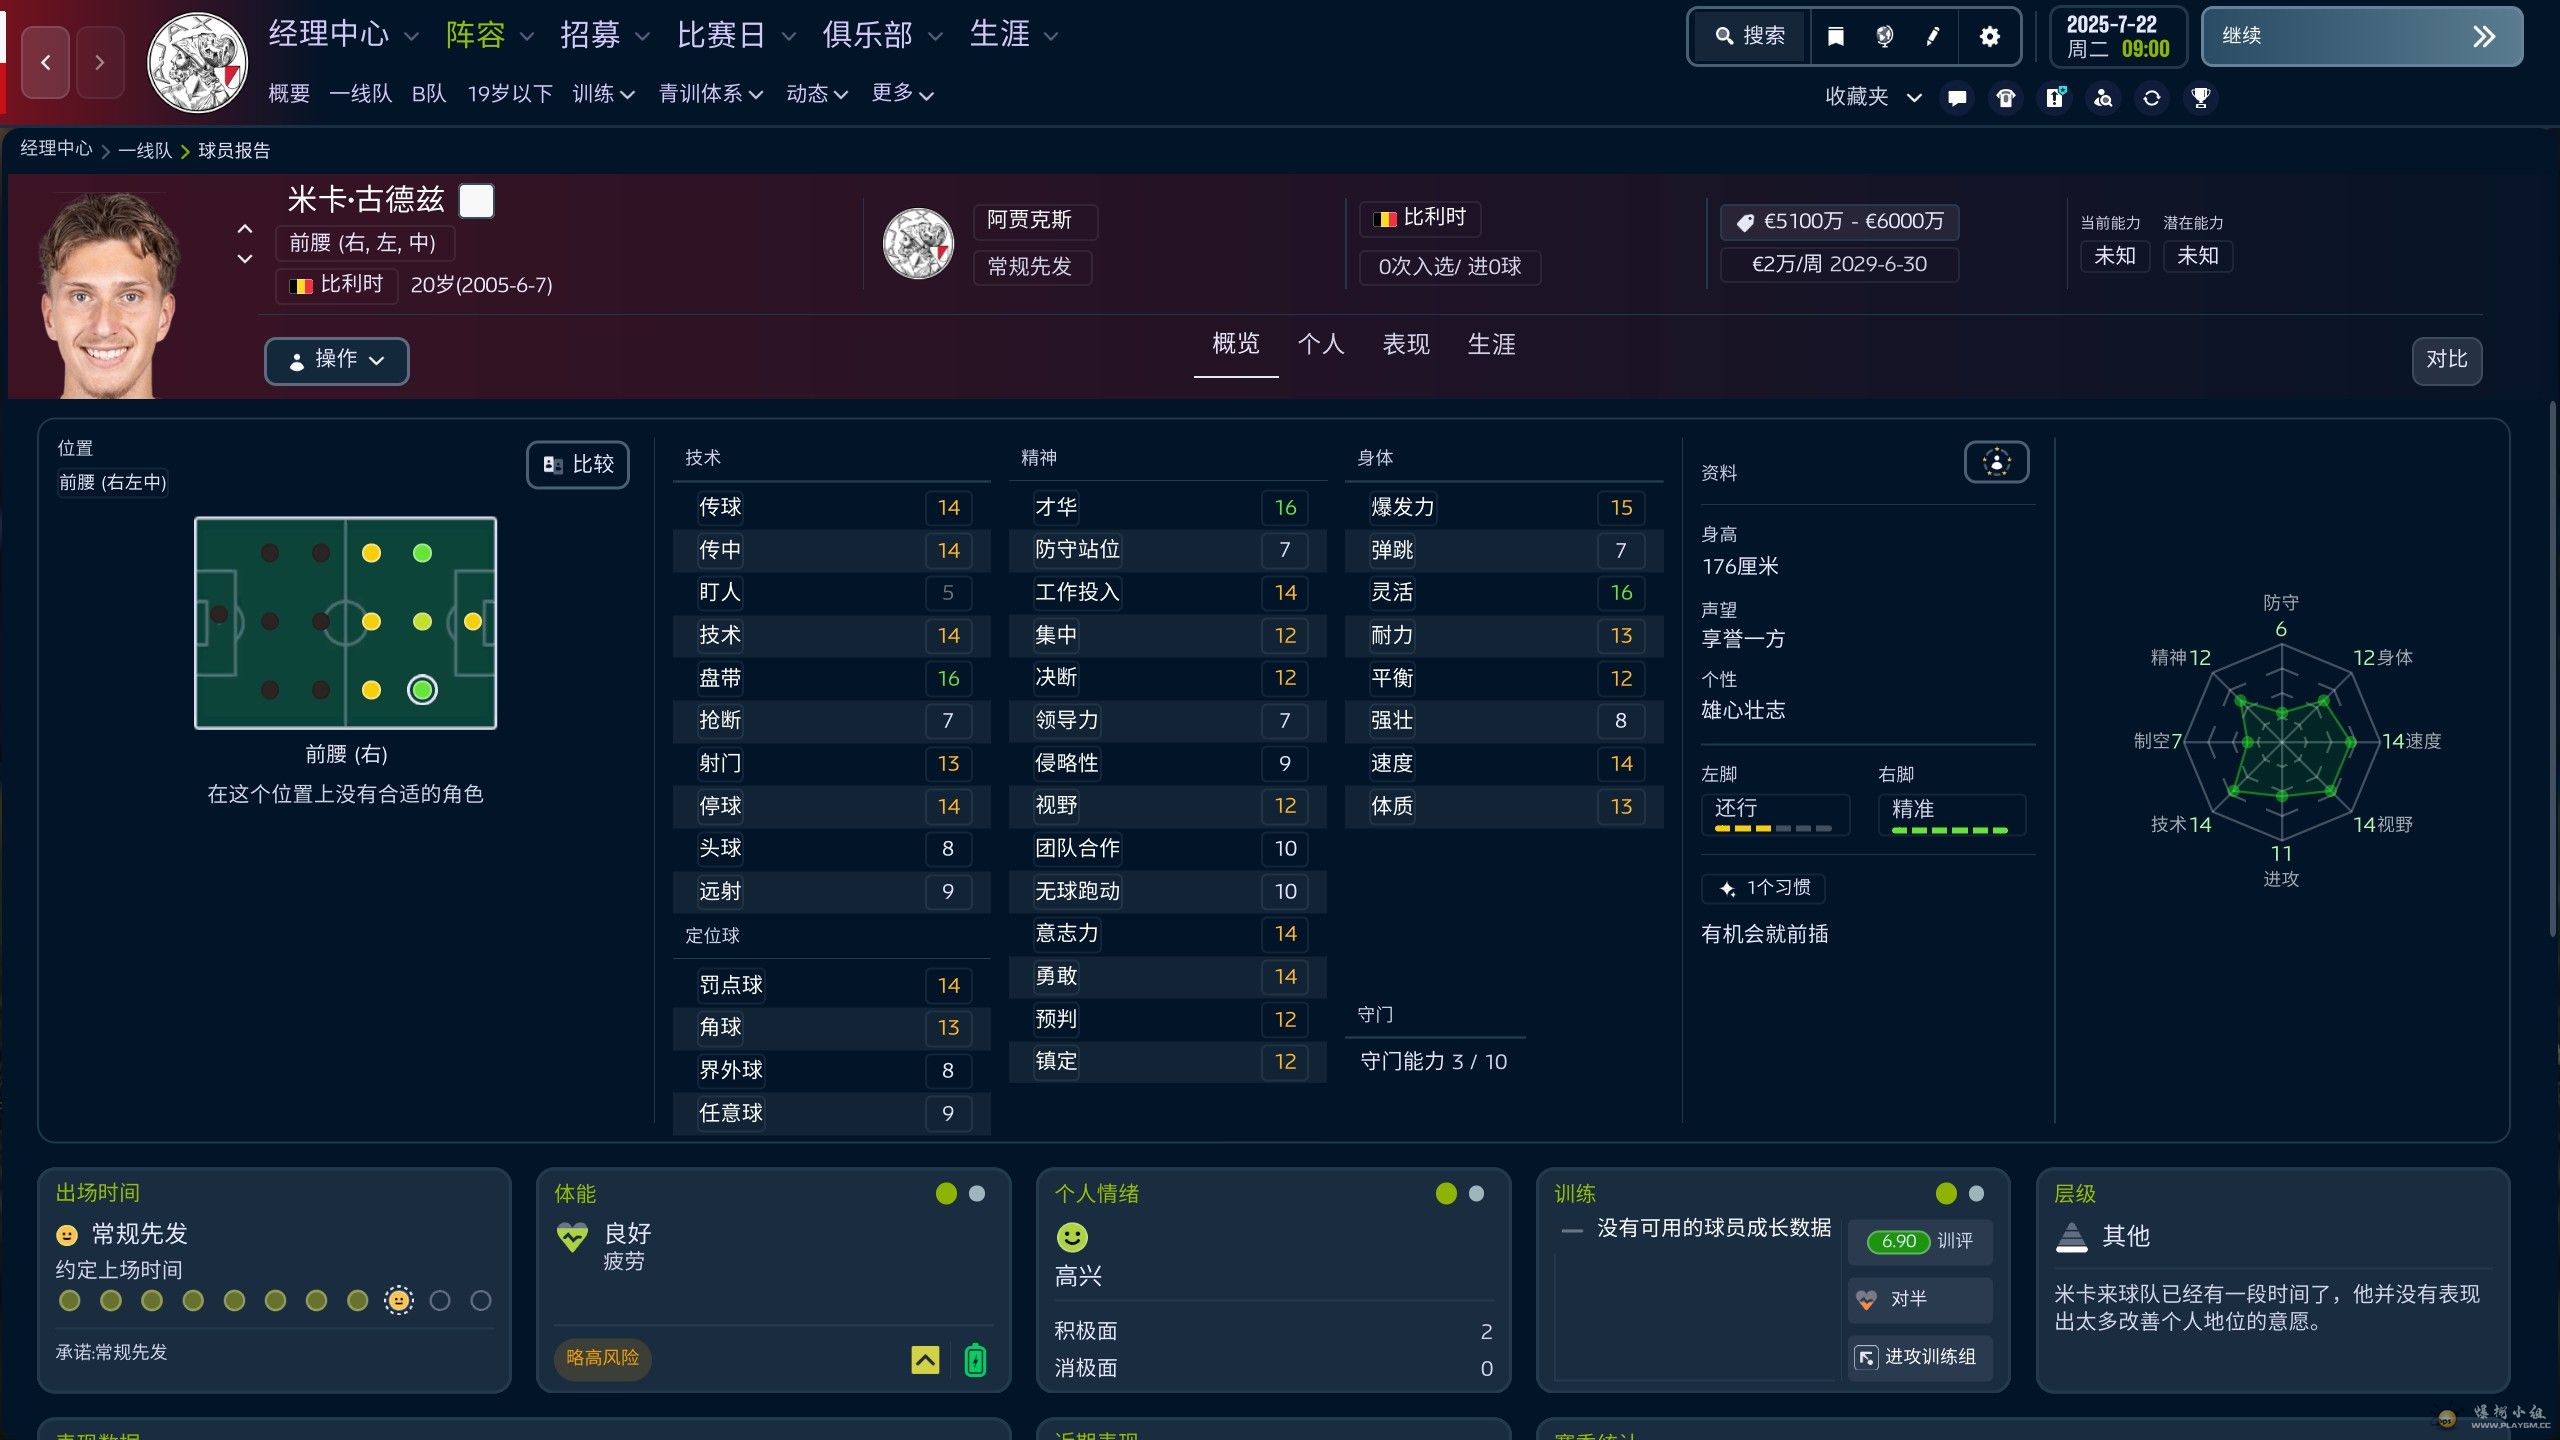The width and height of the screenshot is (2560, 1440).
Task: Switch fitness card to second page dot
Action: pos(977,1193)
